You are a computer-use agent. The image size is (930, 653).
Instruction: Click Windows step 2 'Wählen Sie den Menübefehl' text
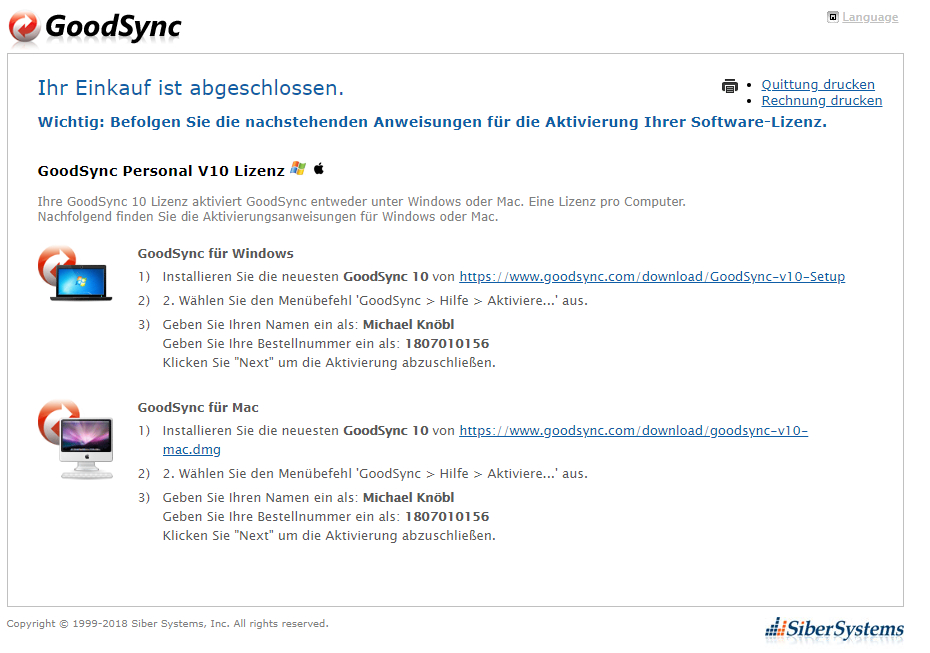[x=375, y=301]
